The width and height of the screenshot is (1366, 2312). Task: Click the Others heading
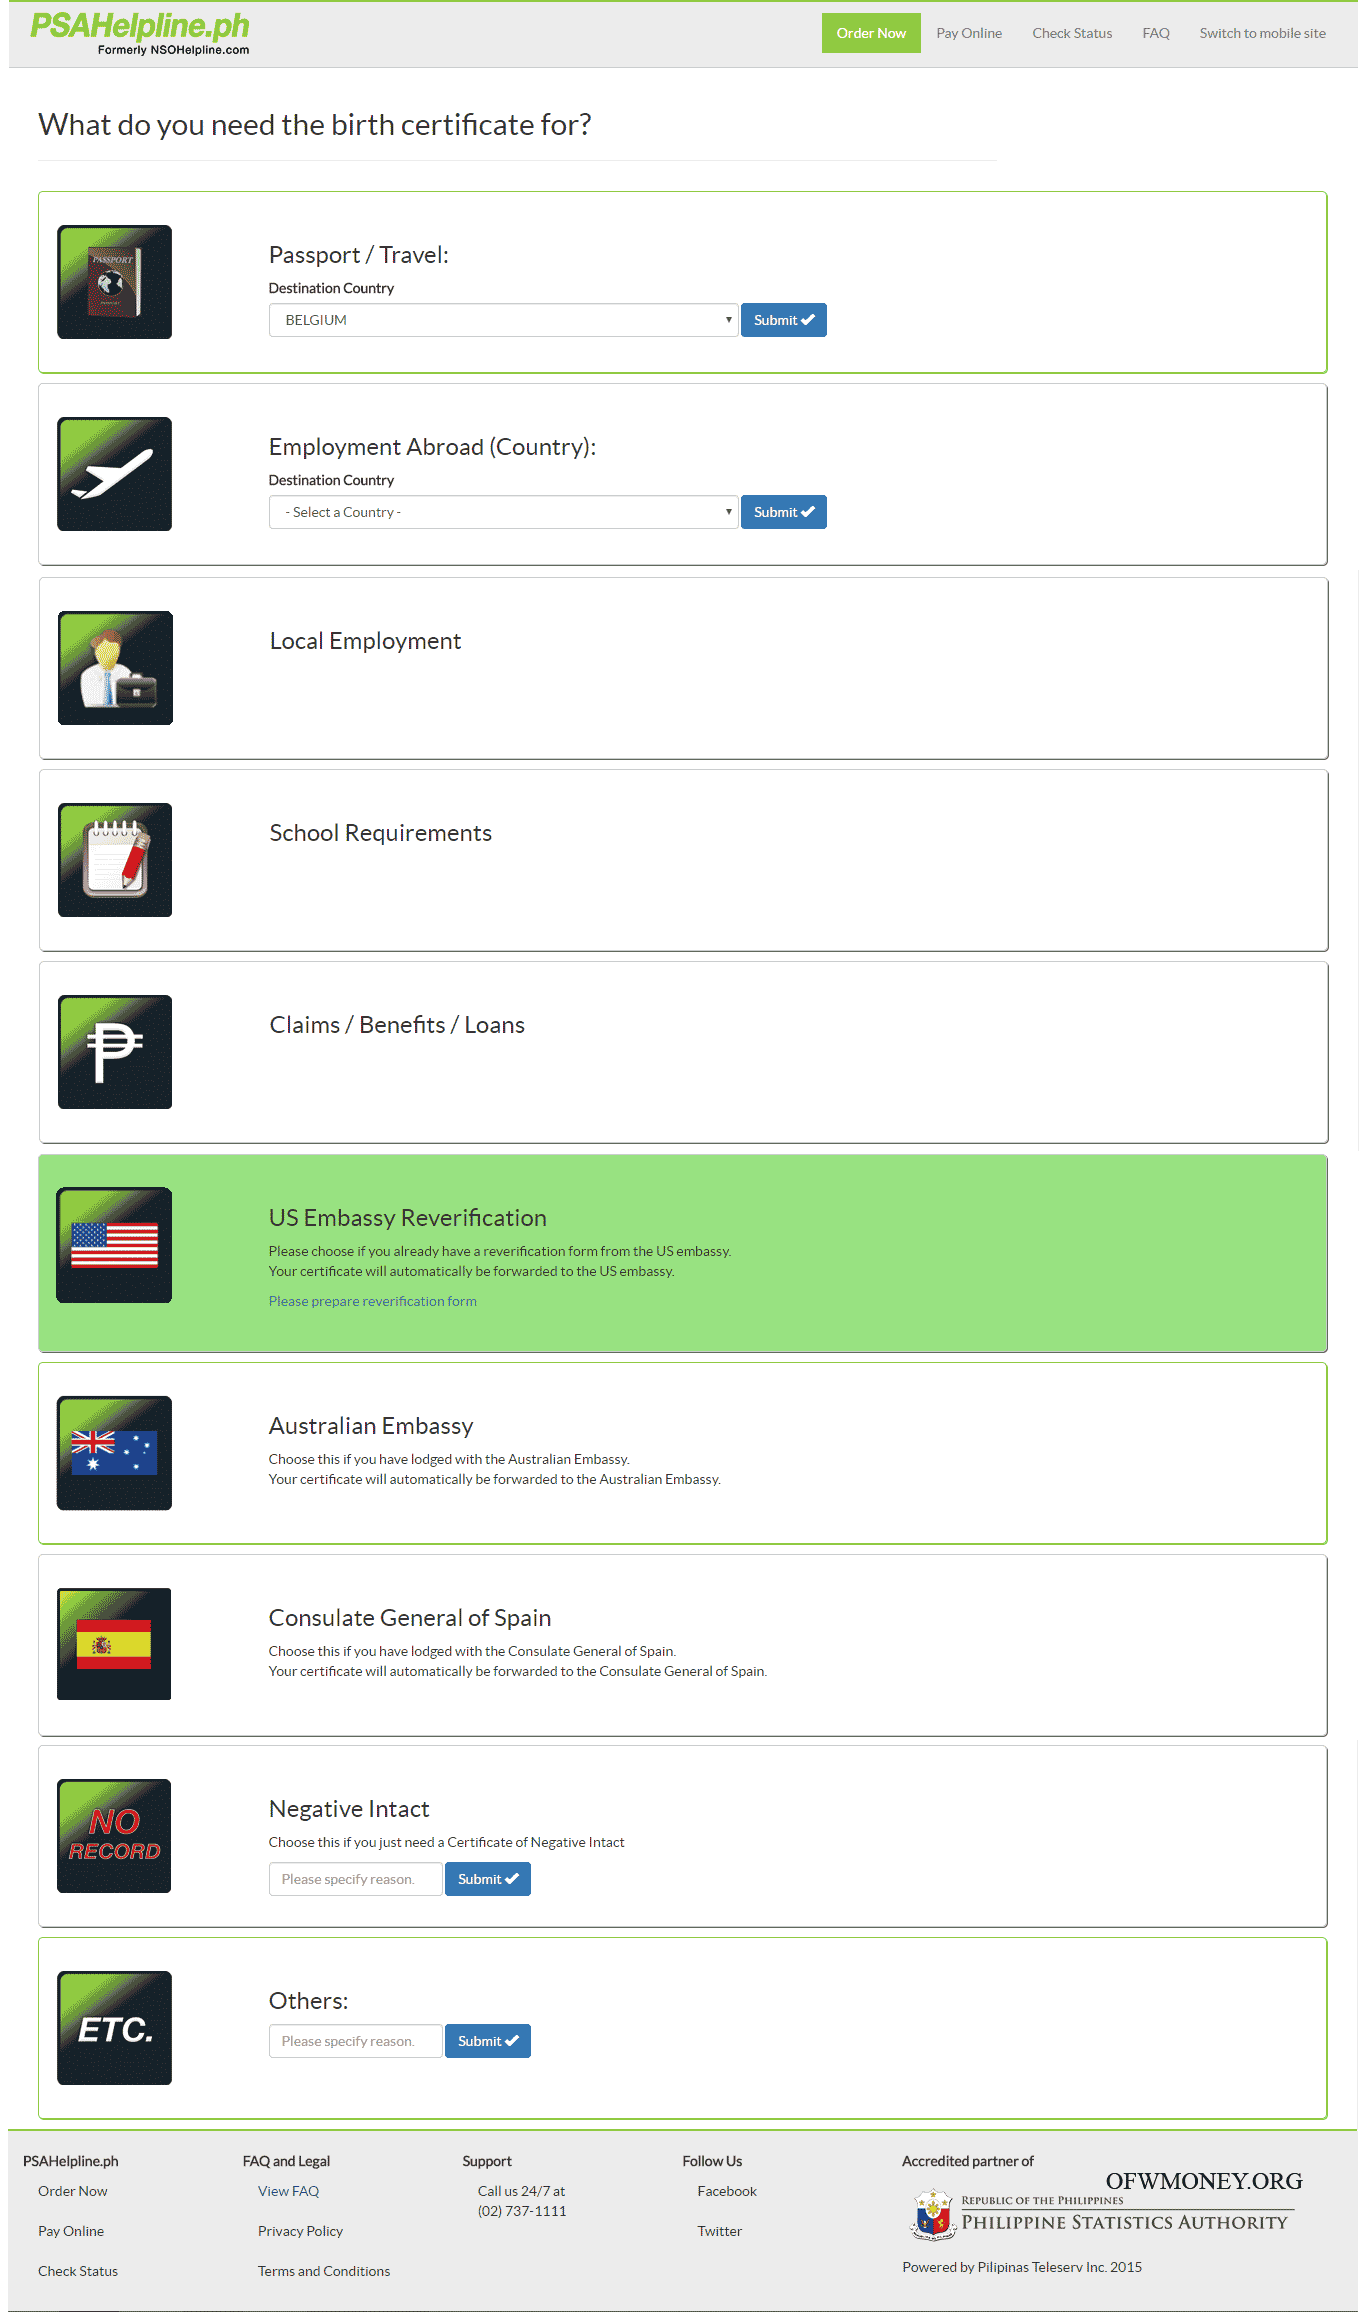(x=308, y=2001)
